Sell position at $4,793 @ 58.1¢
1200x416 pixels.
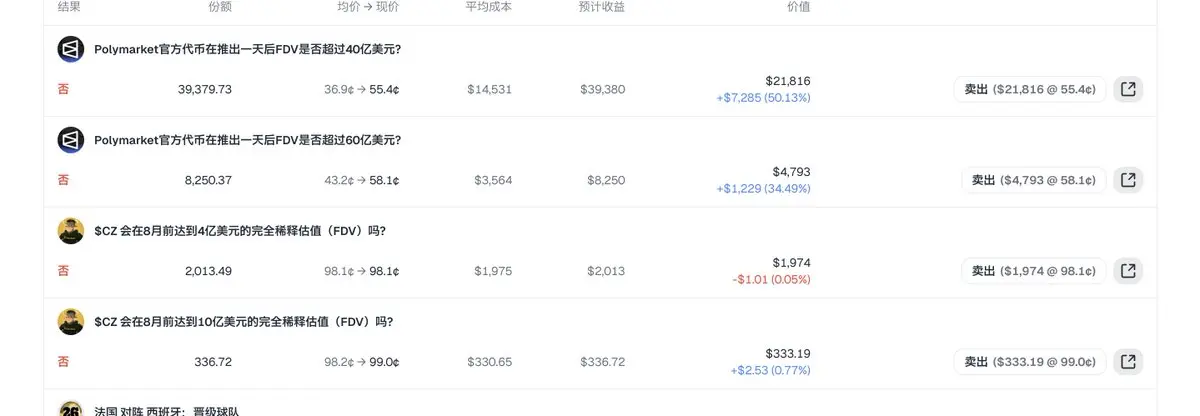pyautogui.click(x=1033, y=180)
